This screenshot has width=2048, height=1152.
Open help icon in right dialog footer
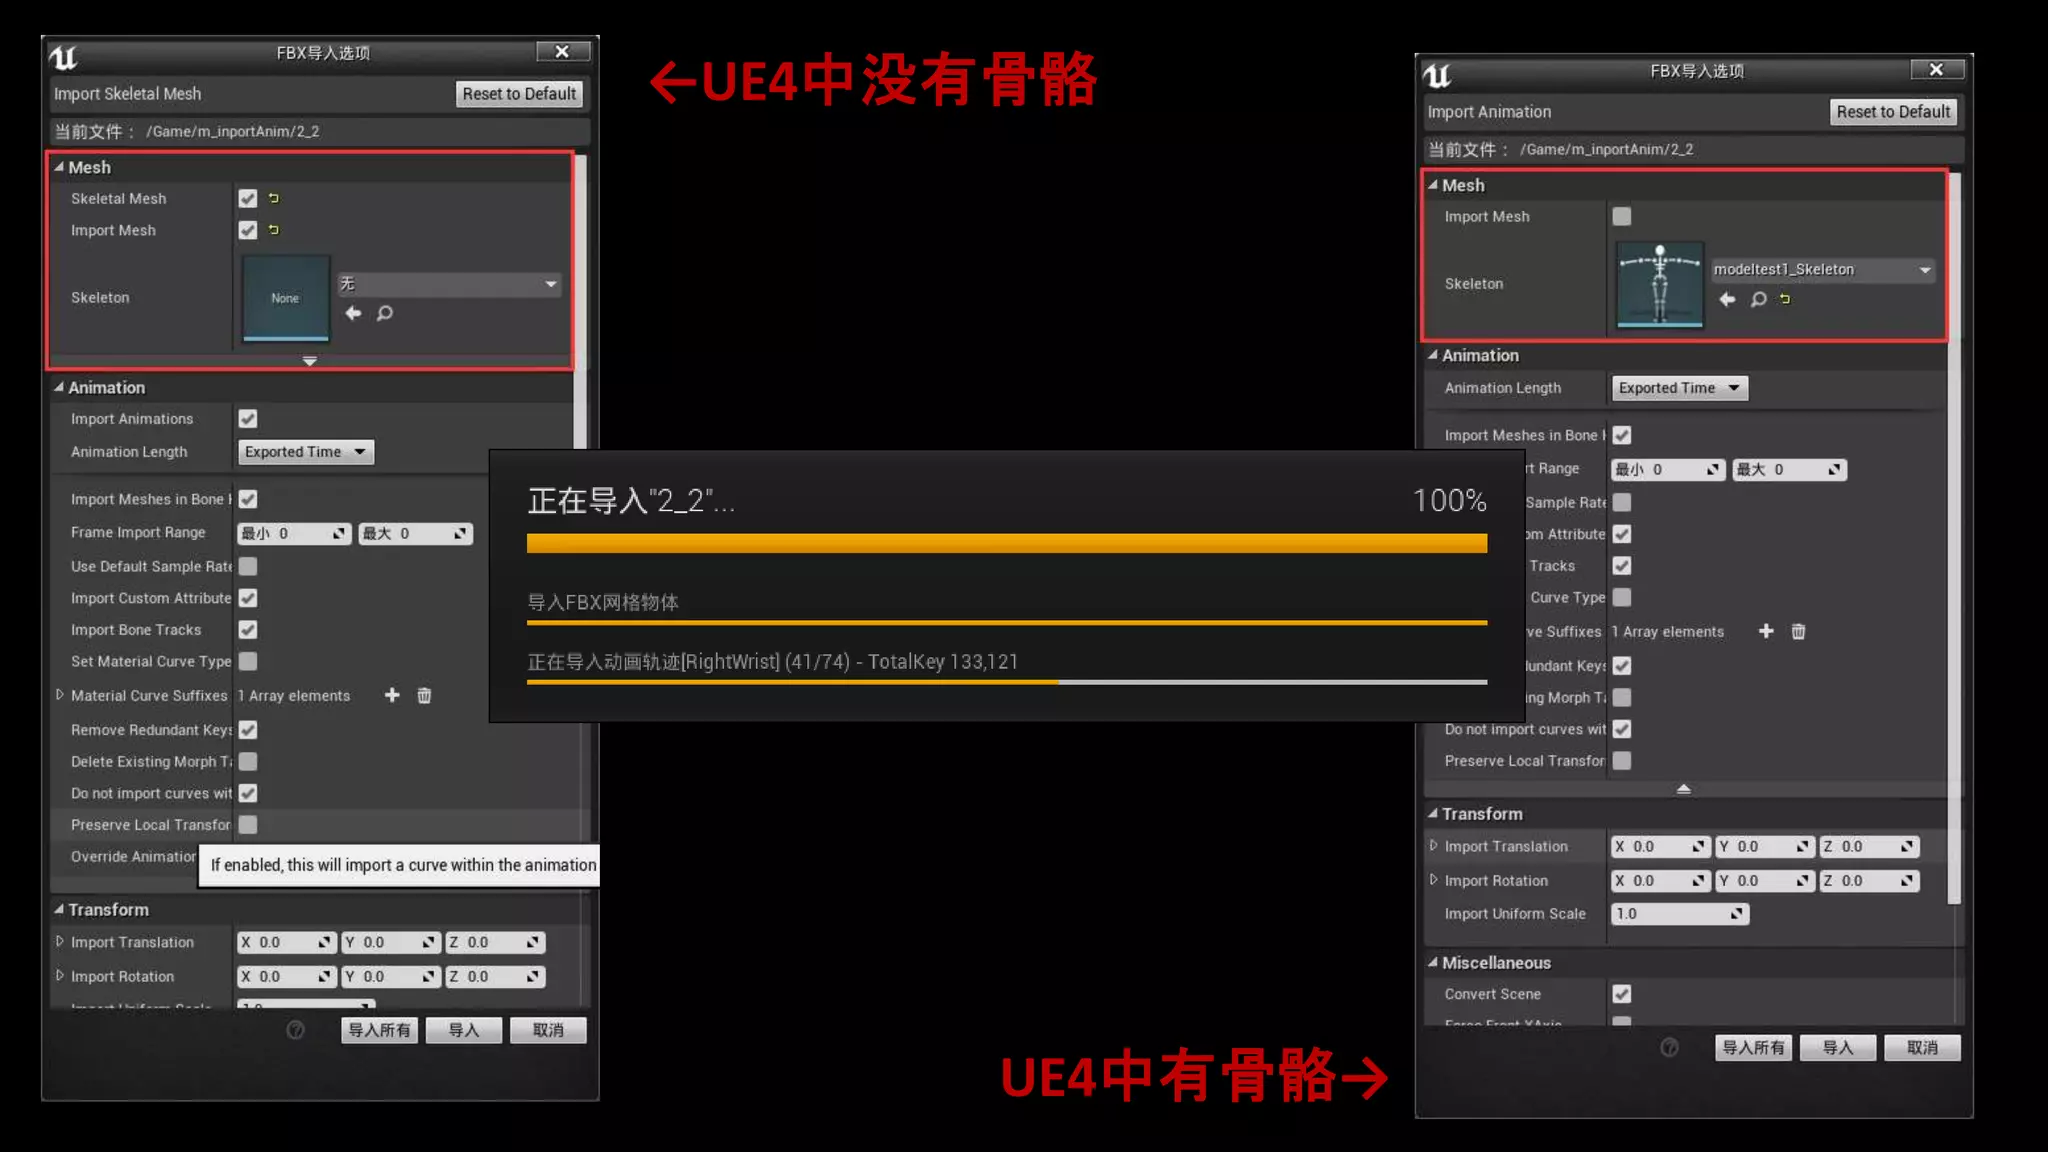click(1669, 1047)
